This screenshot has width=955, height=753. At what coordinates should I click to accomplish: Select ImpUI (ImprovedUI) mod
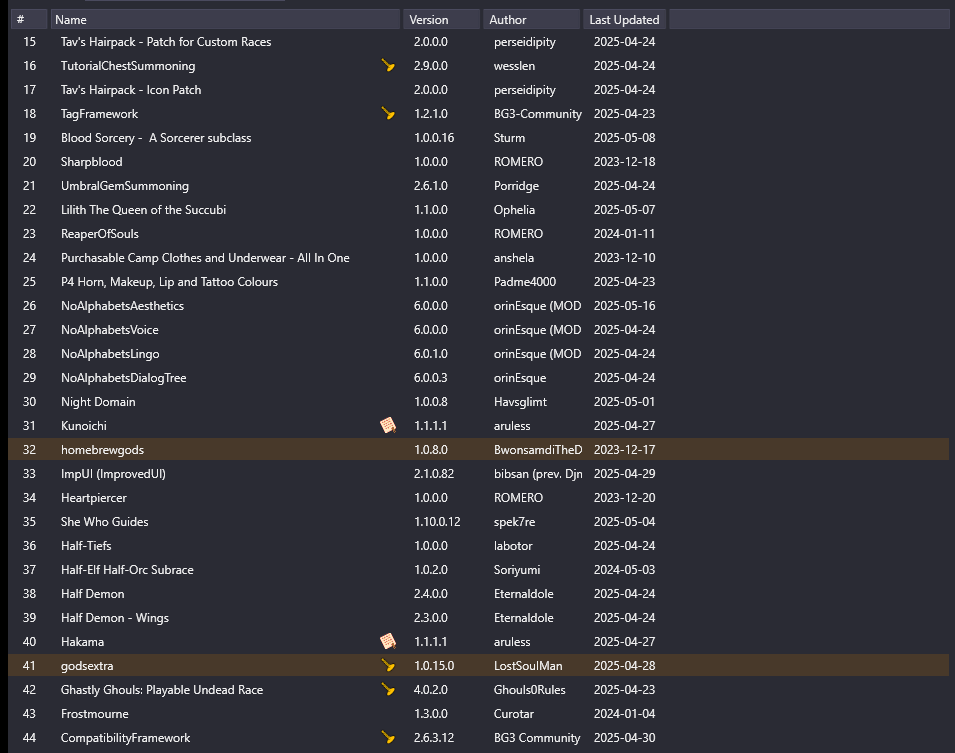[x=113, y=473]
